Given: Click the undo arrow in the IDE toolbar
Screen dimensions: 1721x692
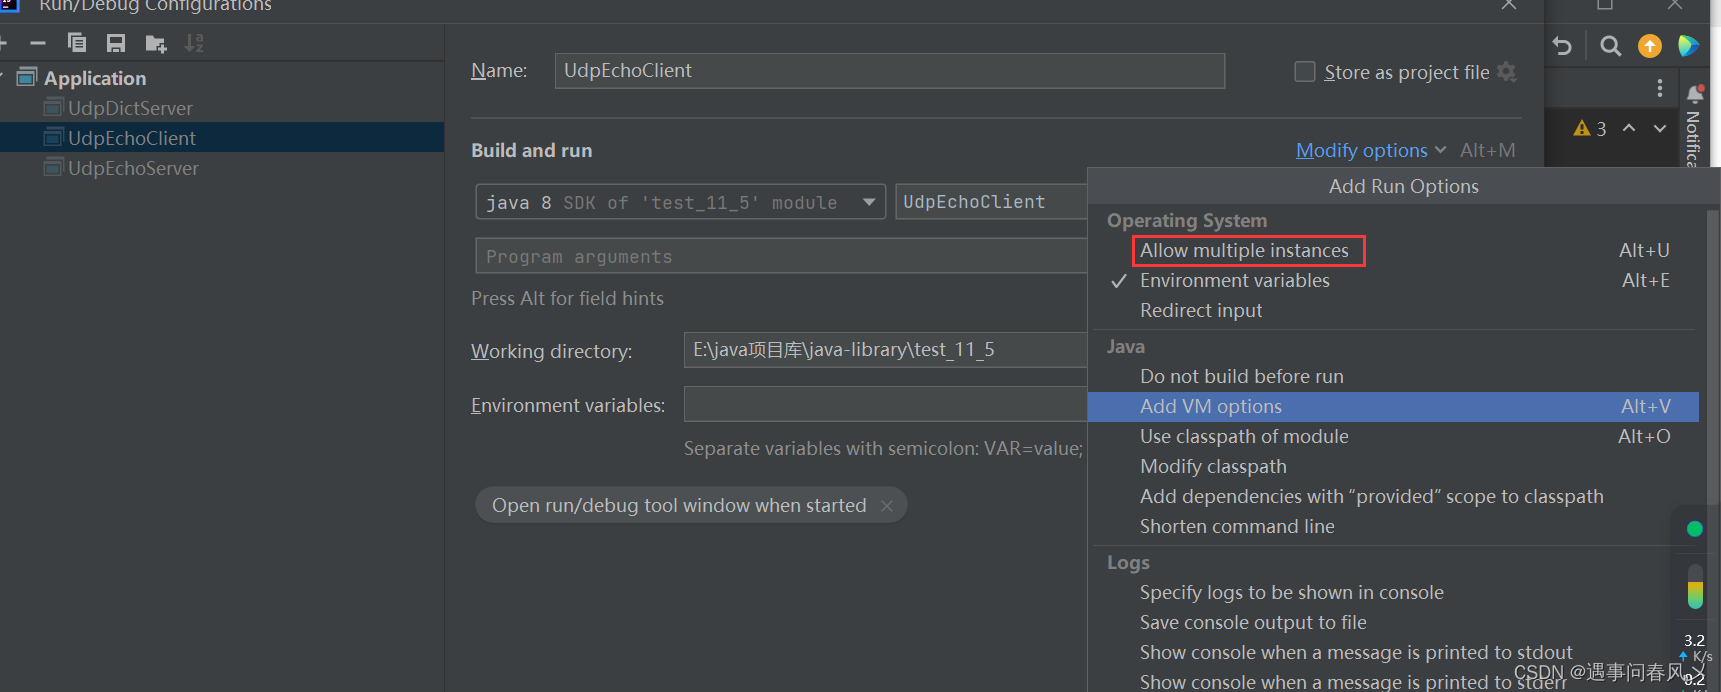Looking at the screenshot, I should point(1562,46).
